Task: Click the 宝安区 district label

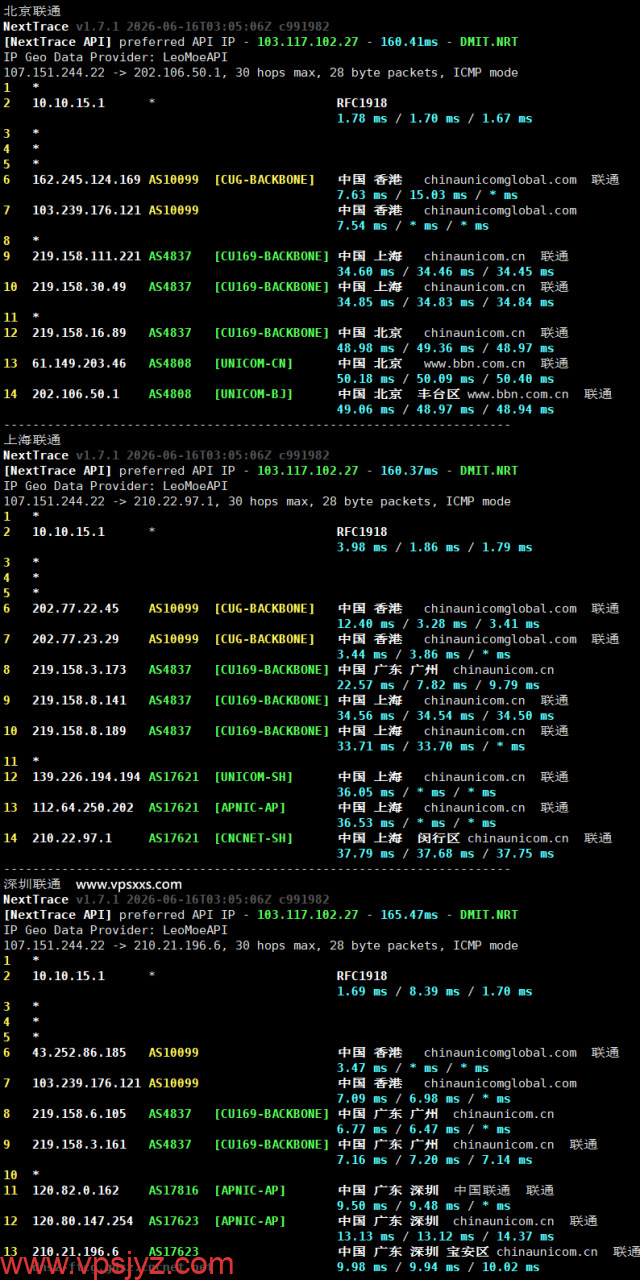Action: [468, 1251]
